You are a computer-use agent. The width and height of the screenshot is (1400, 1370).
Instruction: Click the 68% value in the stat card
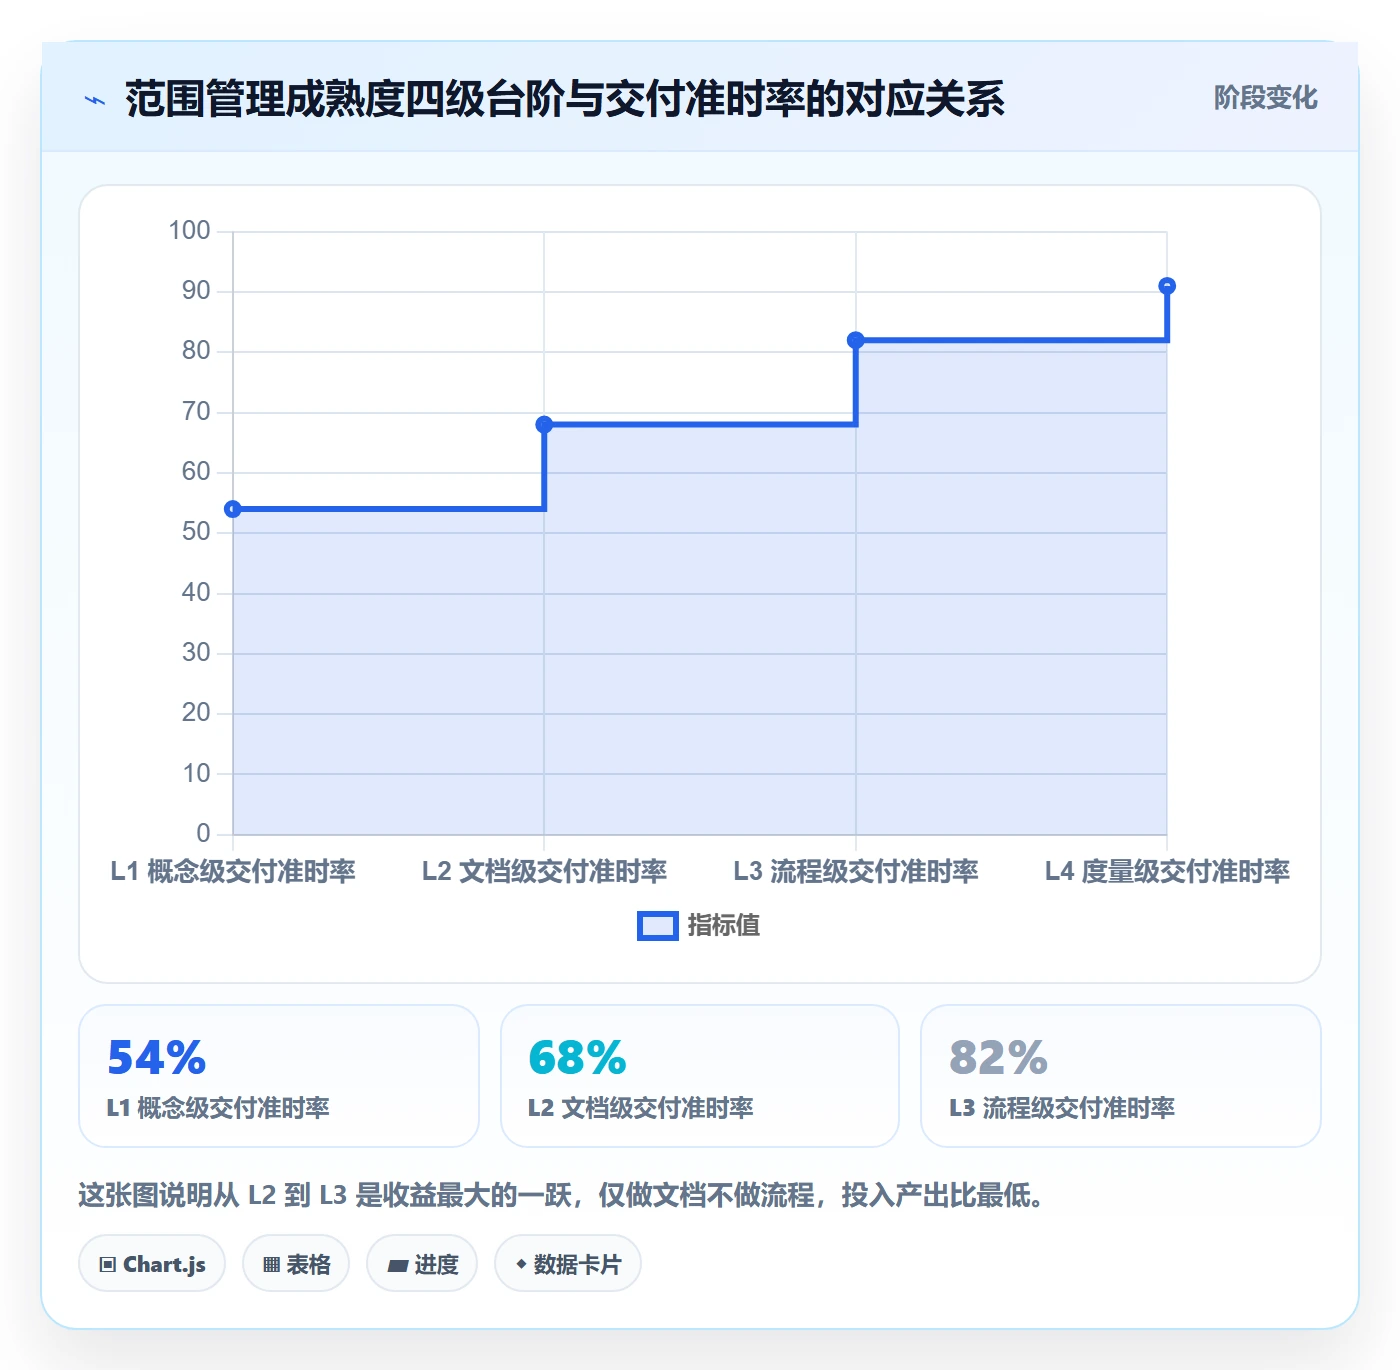click(577, 1058)
